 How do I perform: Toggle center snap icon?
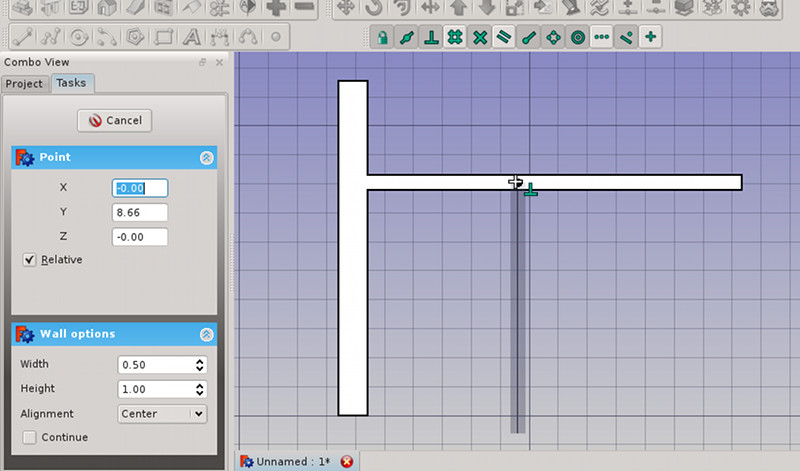pyautogui.click(x=578, y=37)
